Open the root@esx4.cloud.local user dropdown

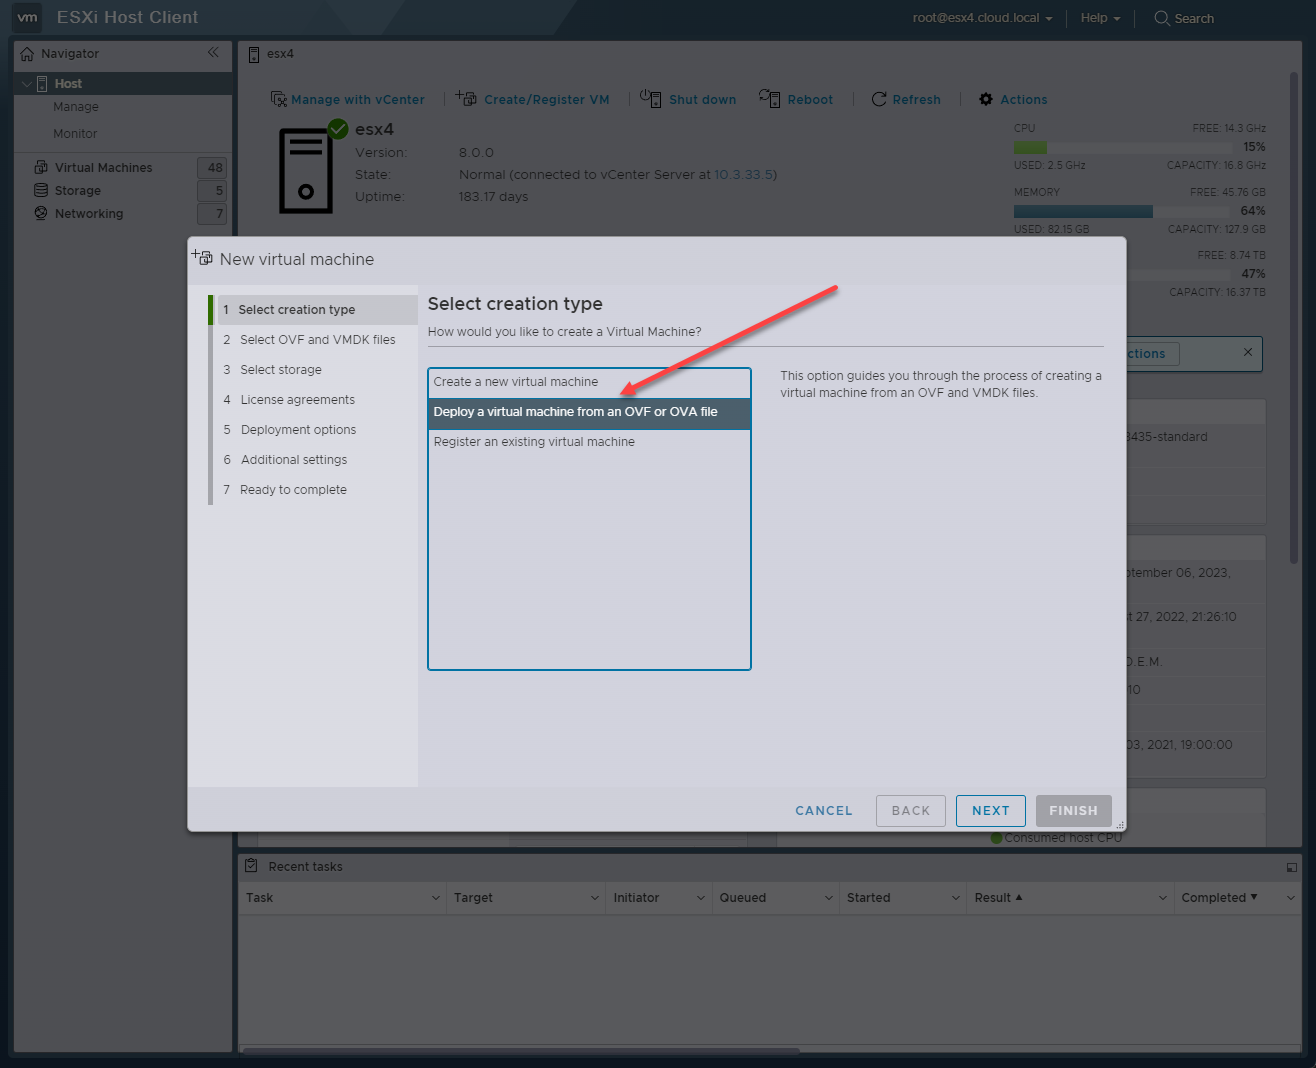[x=982, y=18]
